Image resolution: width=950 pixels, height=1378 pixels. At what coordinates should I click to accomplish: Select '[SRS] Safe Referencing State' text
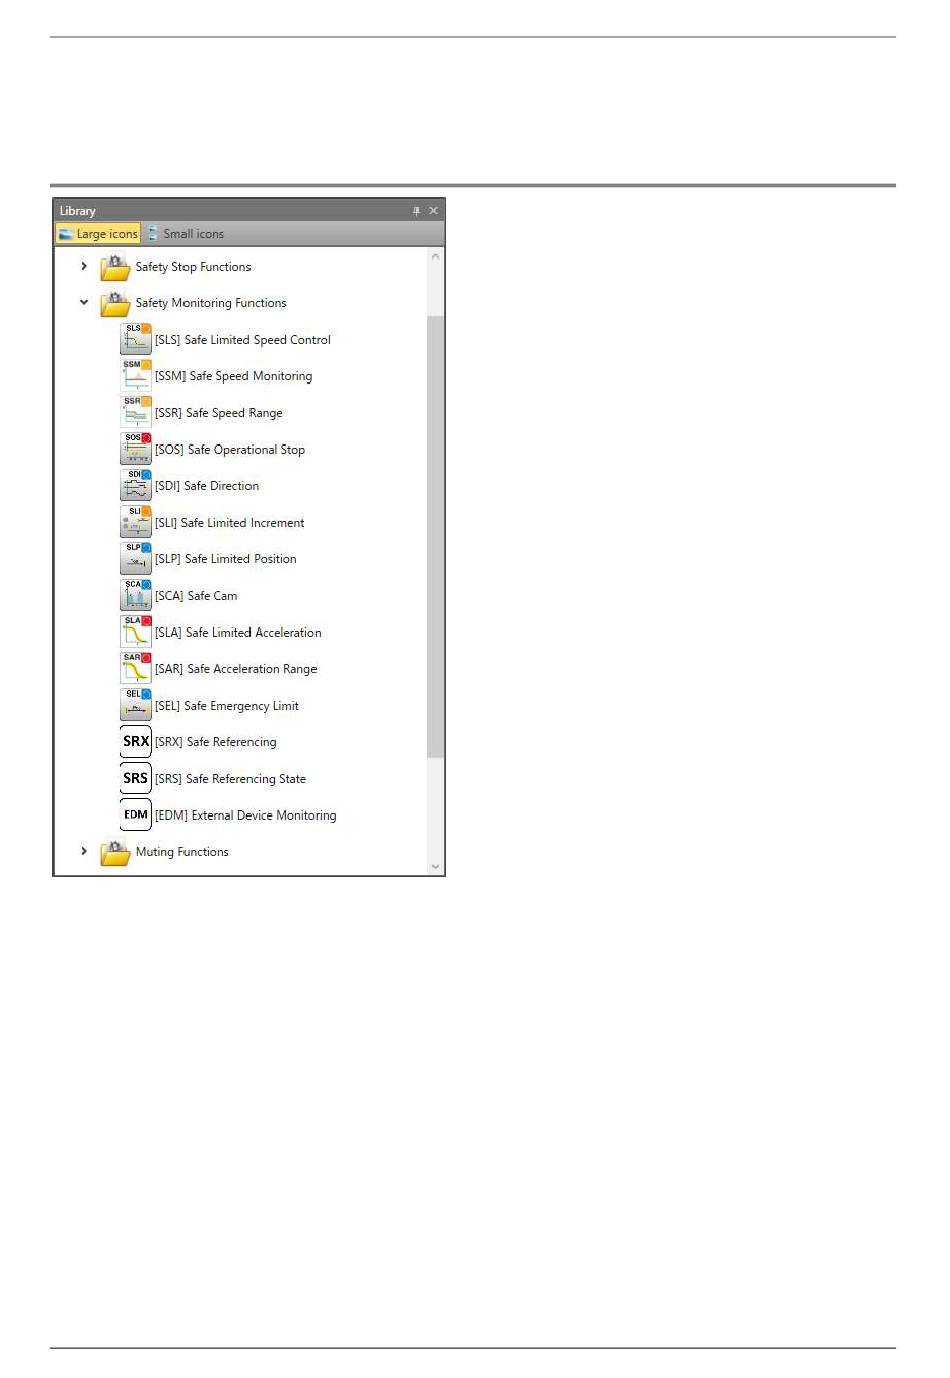click(231, 779)
